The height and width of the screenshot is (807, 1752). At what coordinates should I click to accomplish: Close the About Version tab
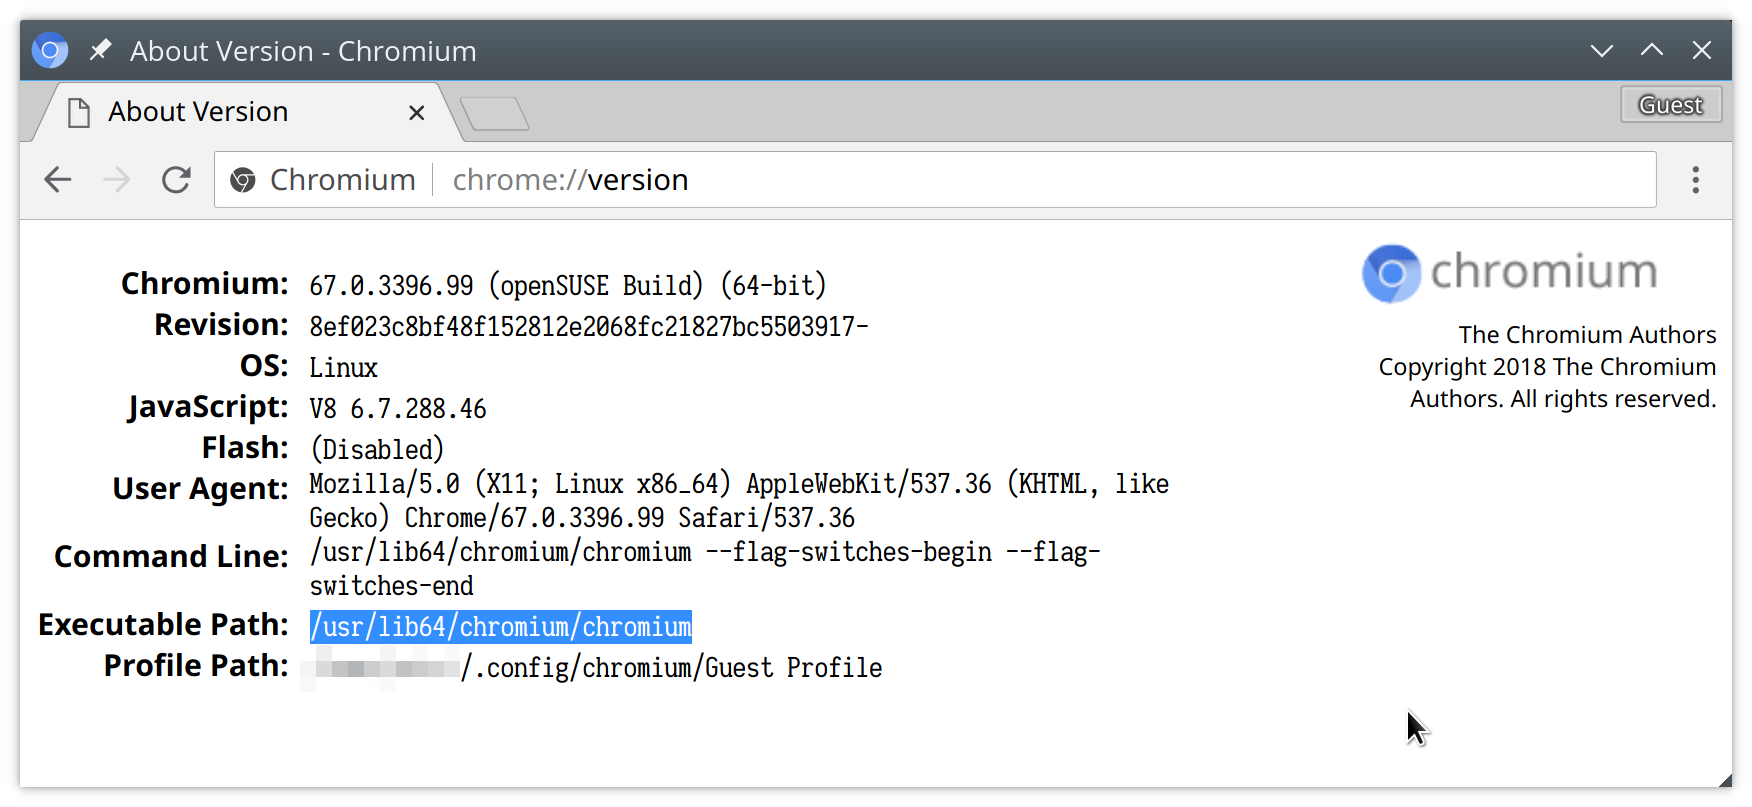[x=417, y=113]
